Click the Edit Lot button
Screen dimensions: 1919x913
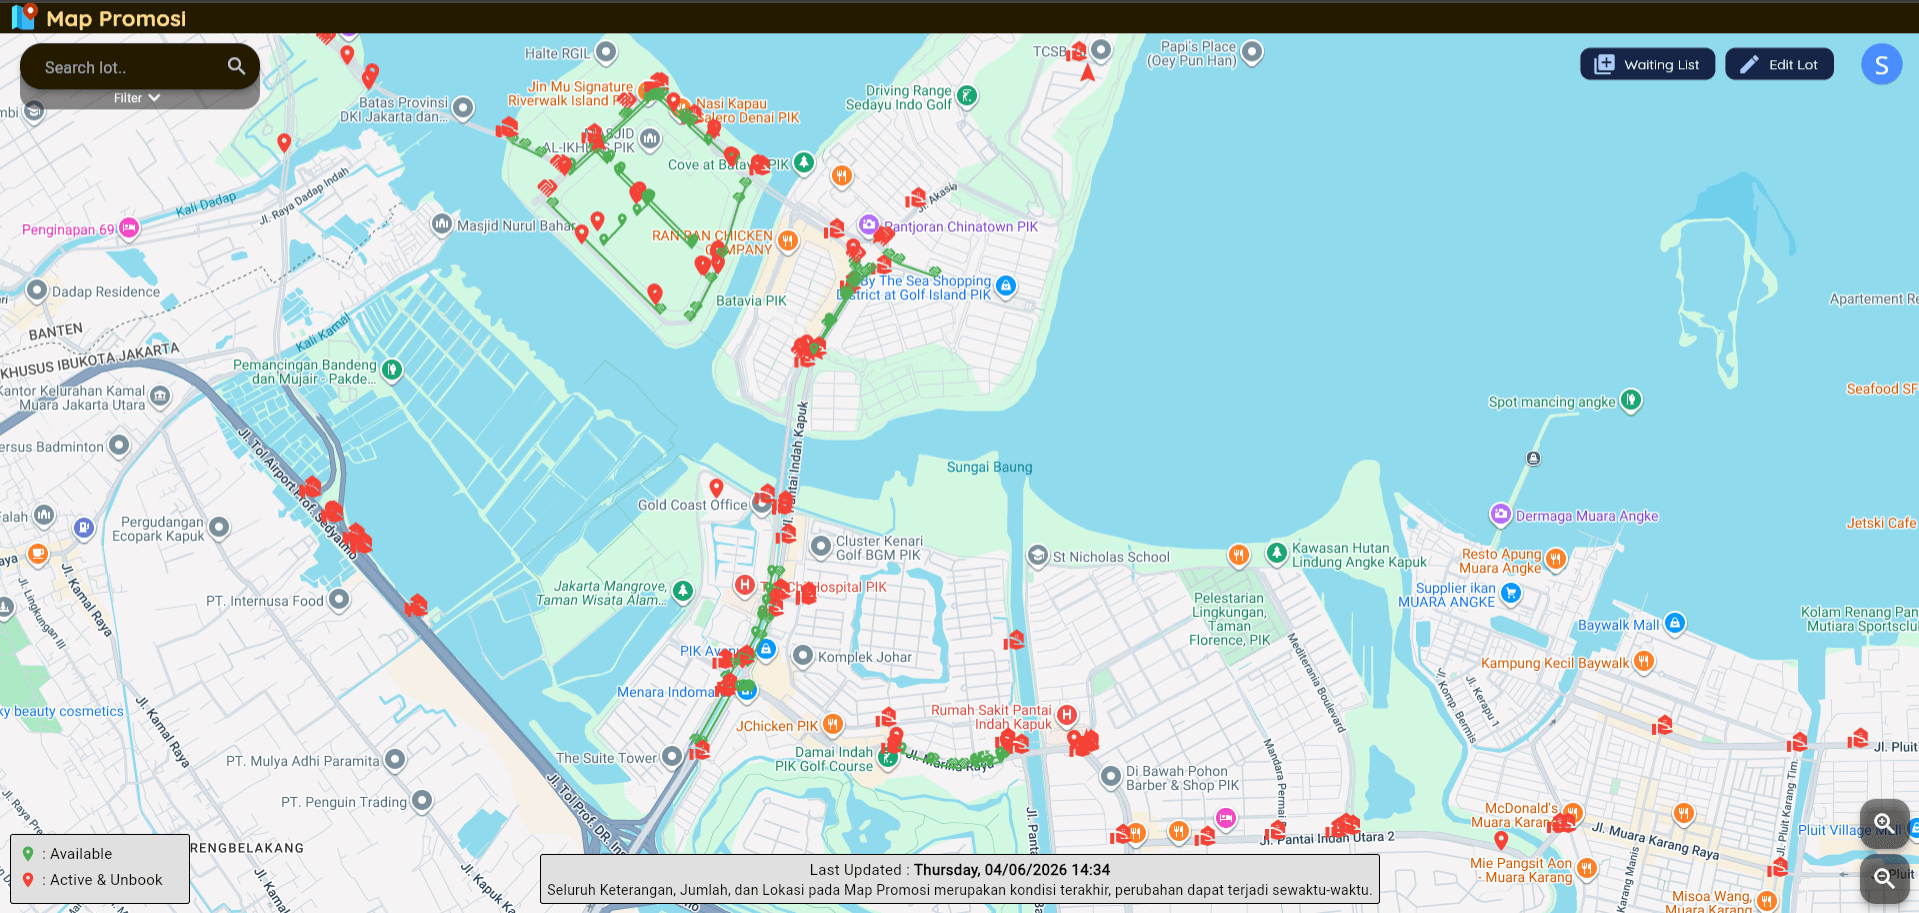(x=1779, y=64)
